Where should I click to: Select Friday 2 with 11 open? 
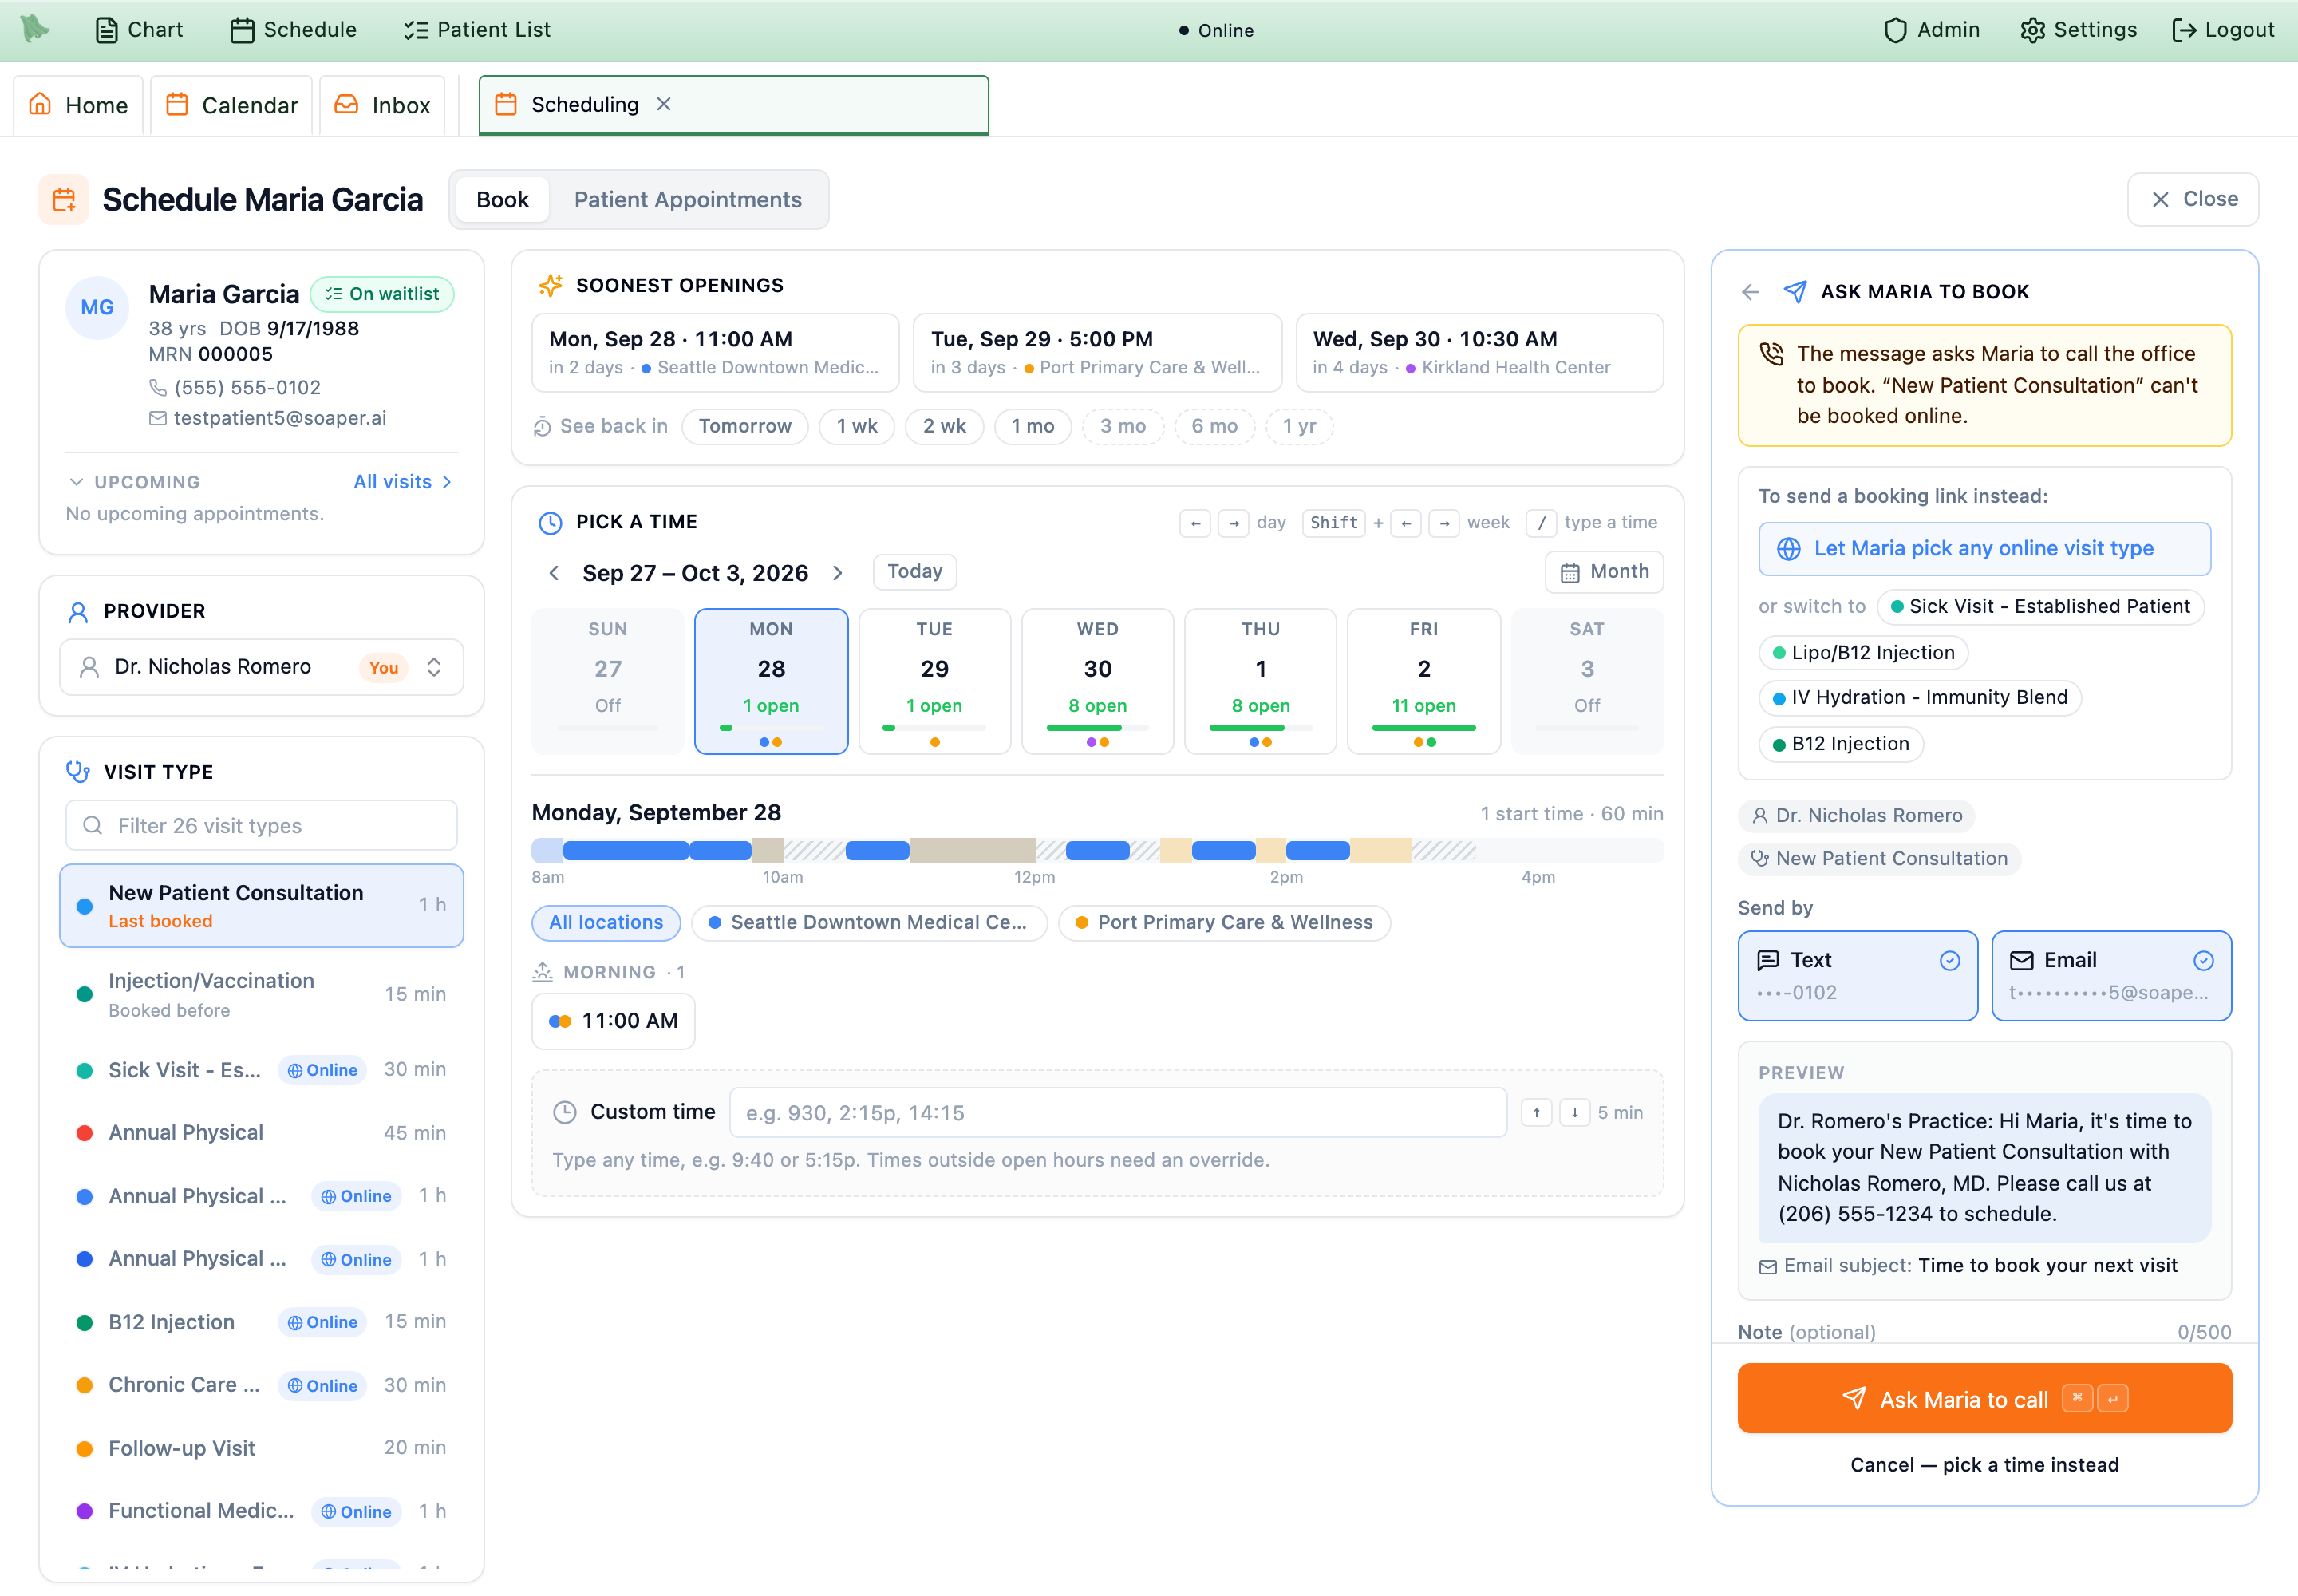[x=1424, y=681]
